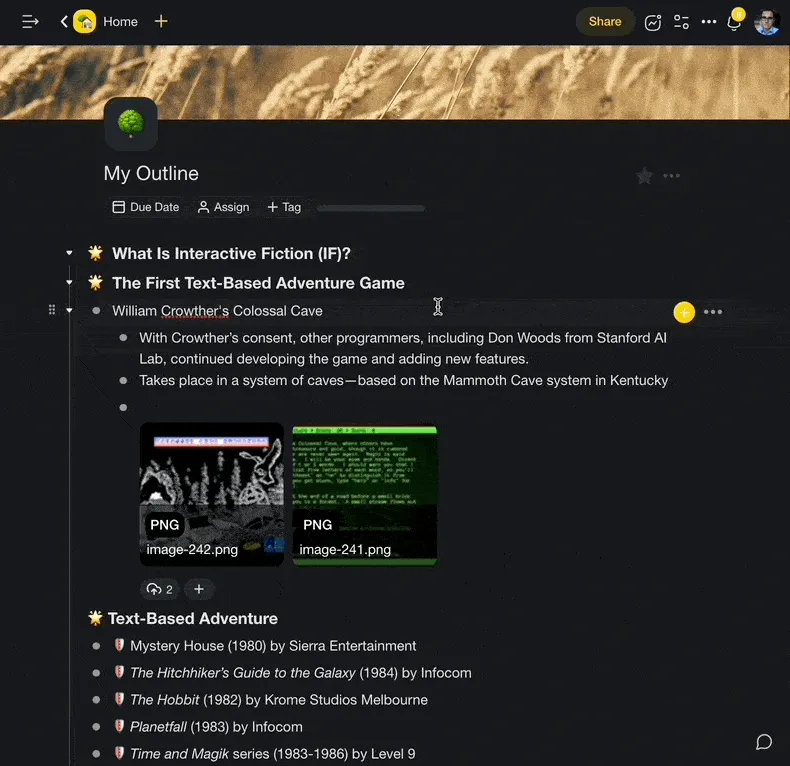790x766 pixels.
Task: Open page options dots beside the star
Action: (672, 176)
